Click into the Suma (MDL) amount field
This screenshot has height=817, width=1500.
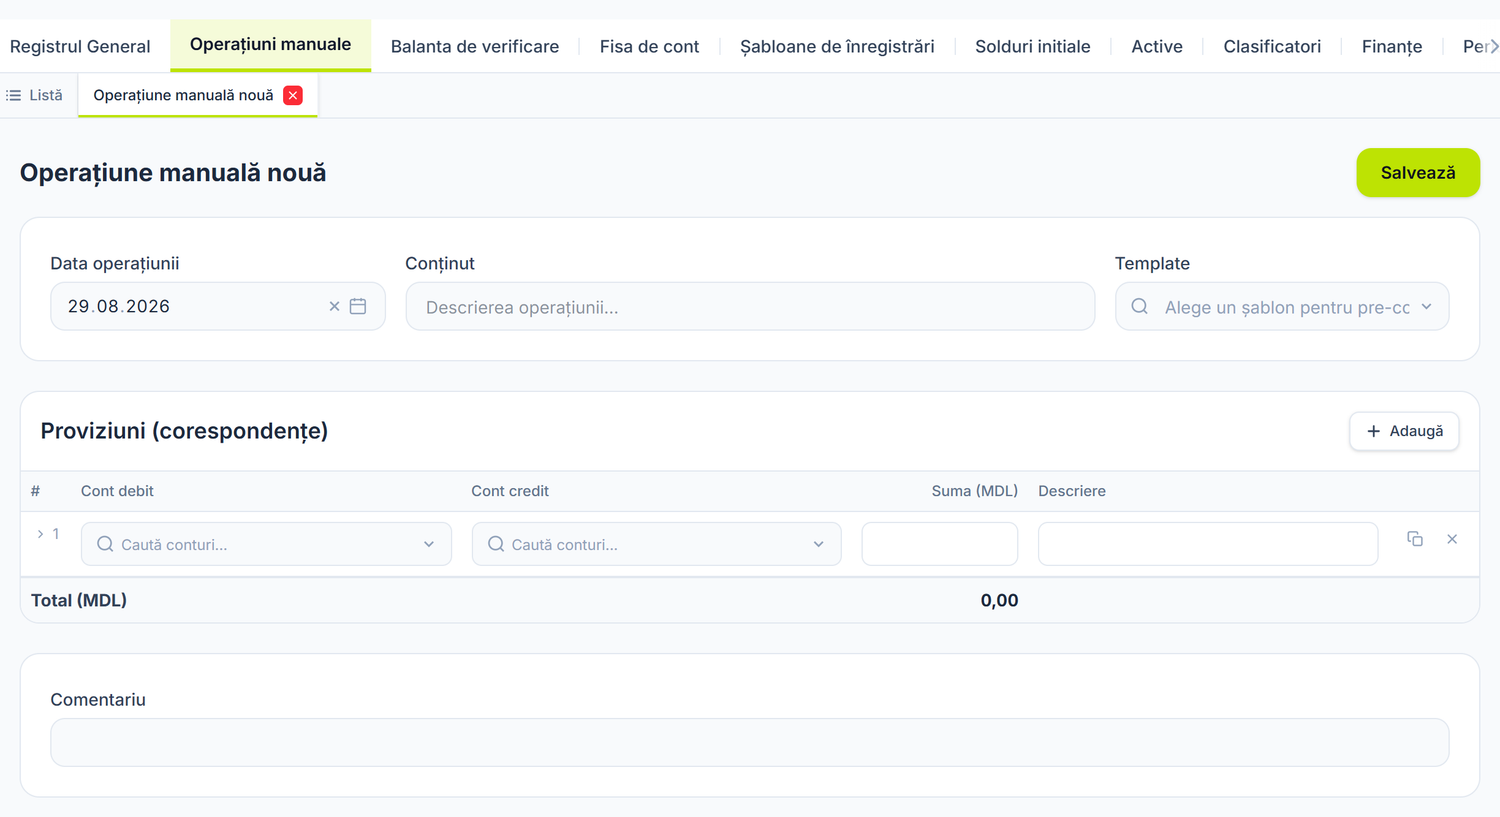click(x=940, y=544)
